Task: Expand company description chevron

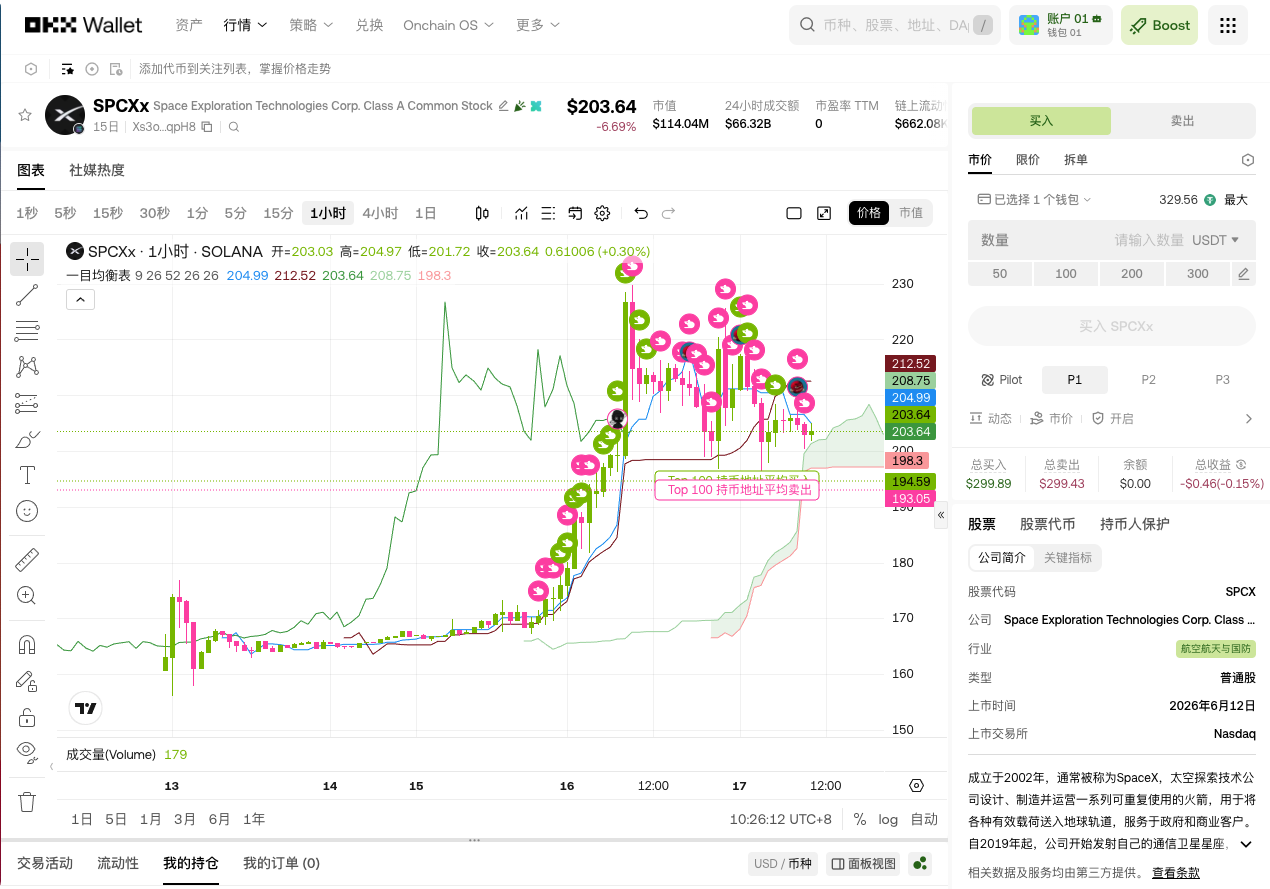Action: tap(1246, 845)
